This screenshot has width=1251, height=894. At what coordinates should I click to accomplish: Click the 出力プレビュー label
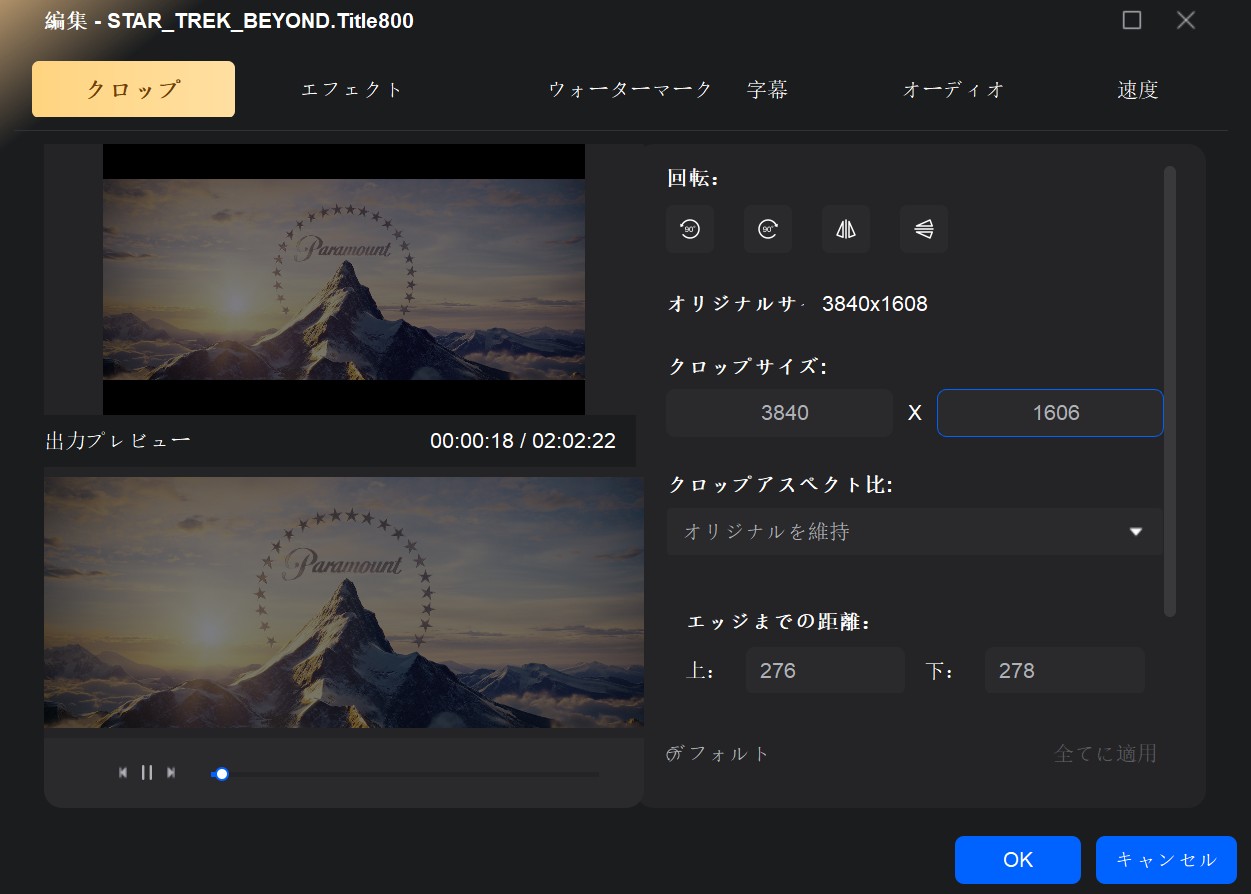118,440
